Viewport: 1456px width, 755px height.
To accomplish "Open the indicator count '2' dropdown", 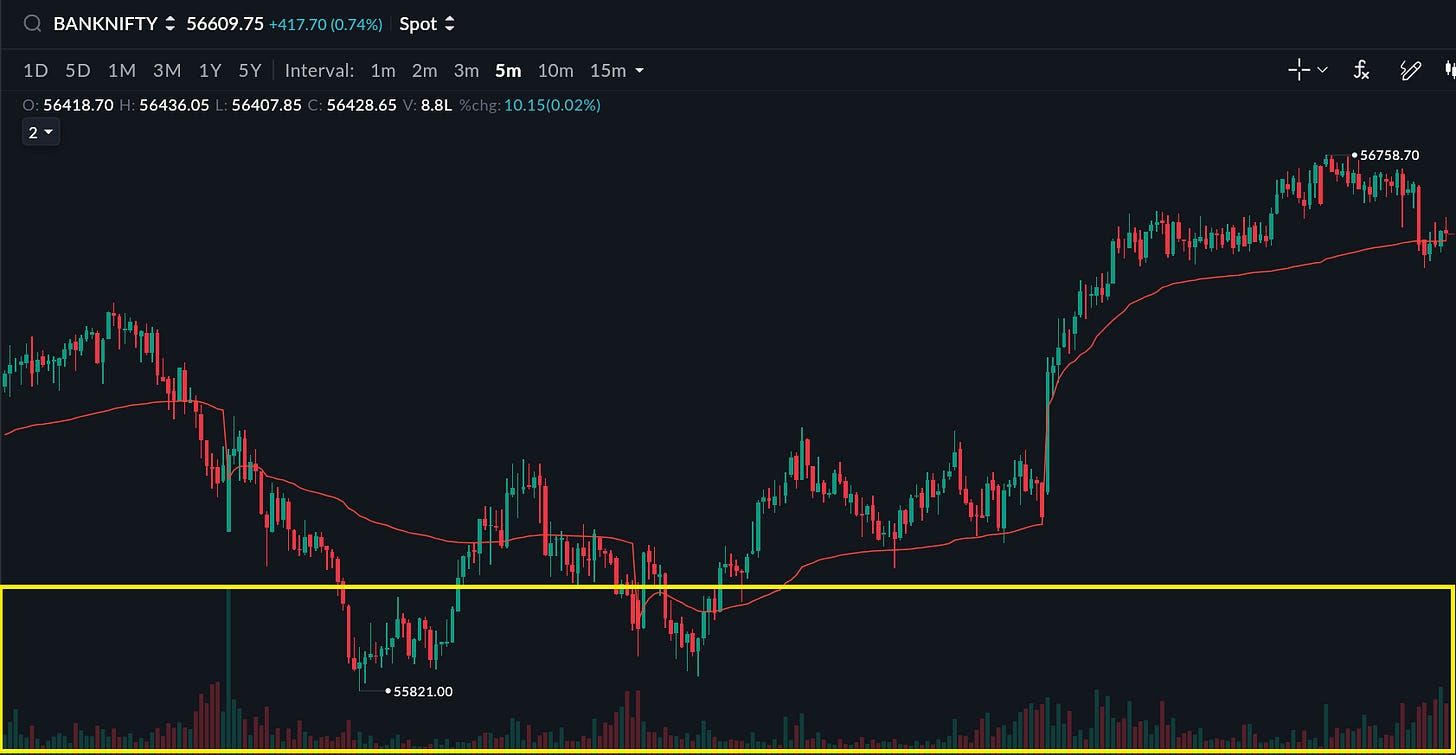I will click(41, 132).
